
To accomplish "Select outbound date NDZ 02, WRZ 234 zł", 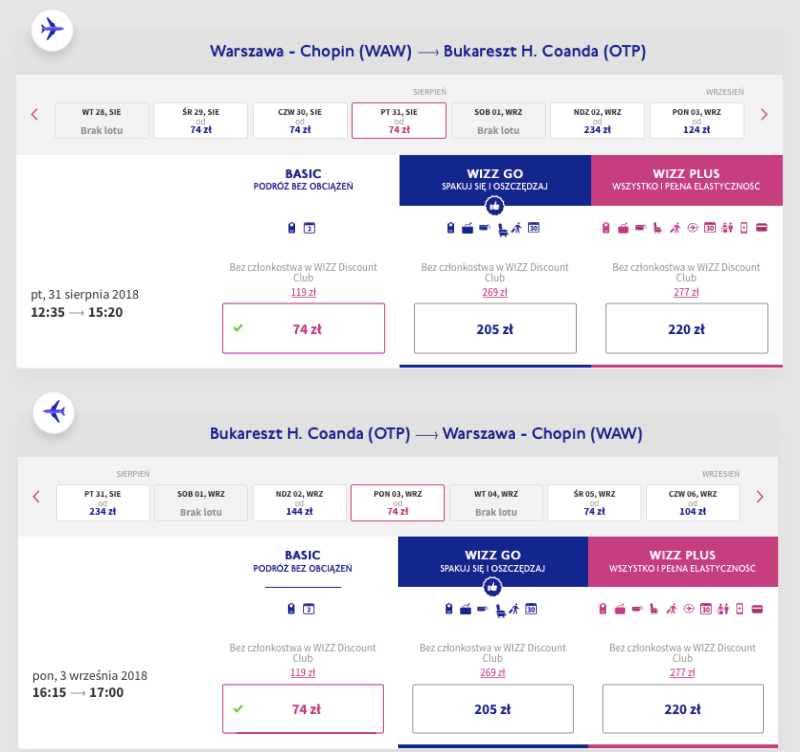I will point(597,120).
